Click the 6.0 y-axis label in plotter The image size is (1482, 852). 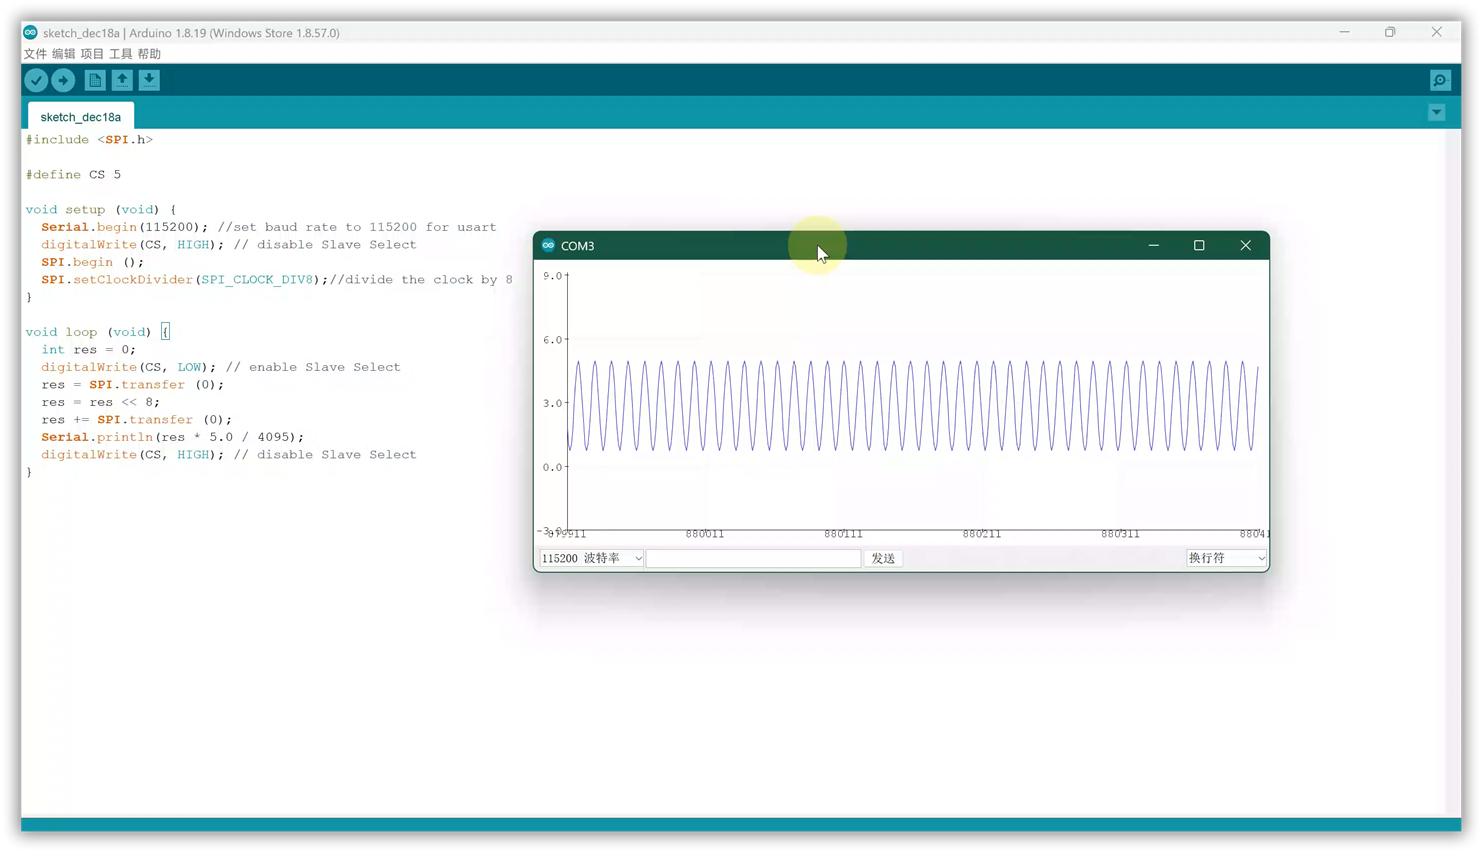(x=552, y=340)
